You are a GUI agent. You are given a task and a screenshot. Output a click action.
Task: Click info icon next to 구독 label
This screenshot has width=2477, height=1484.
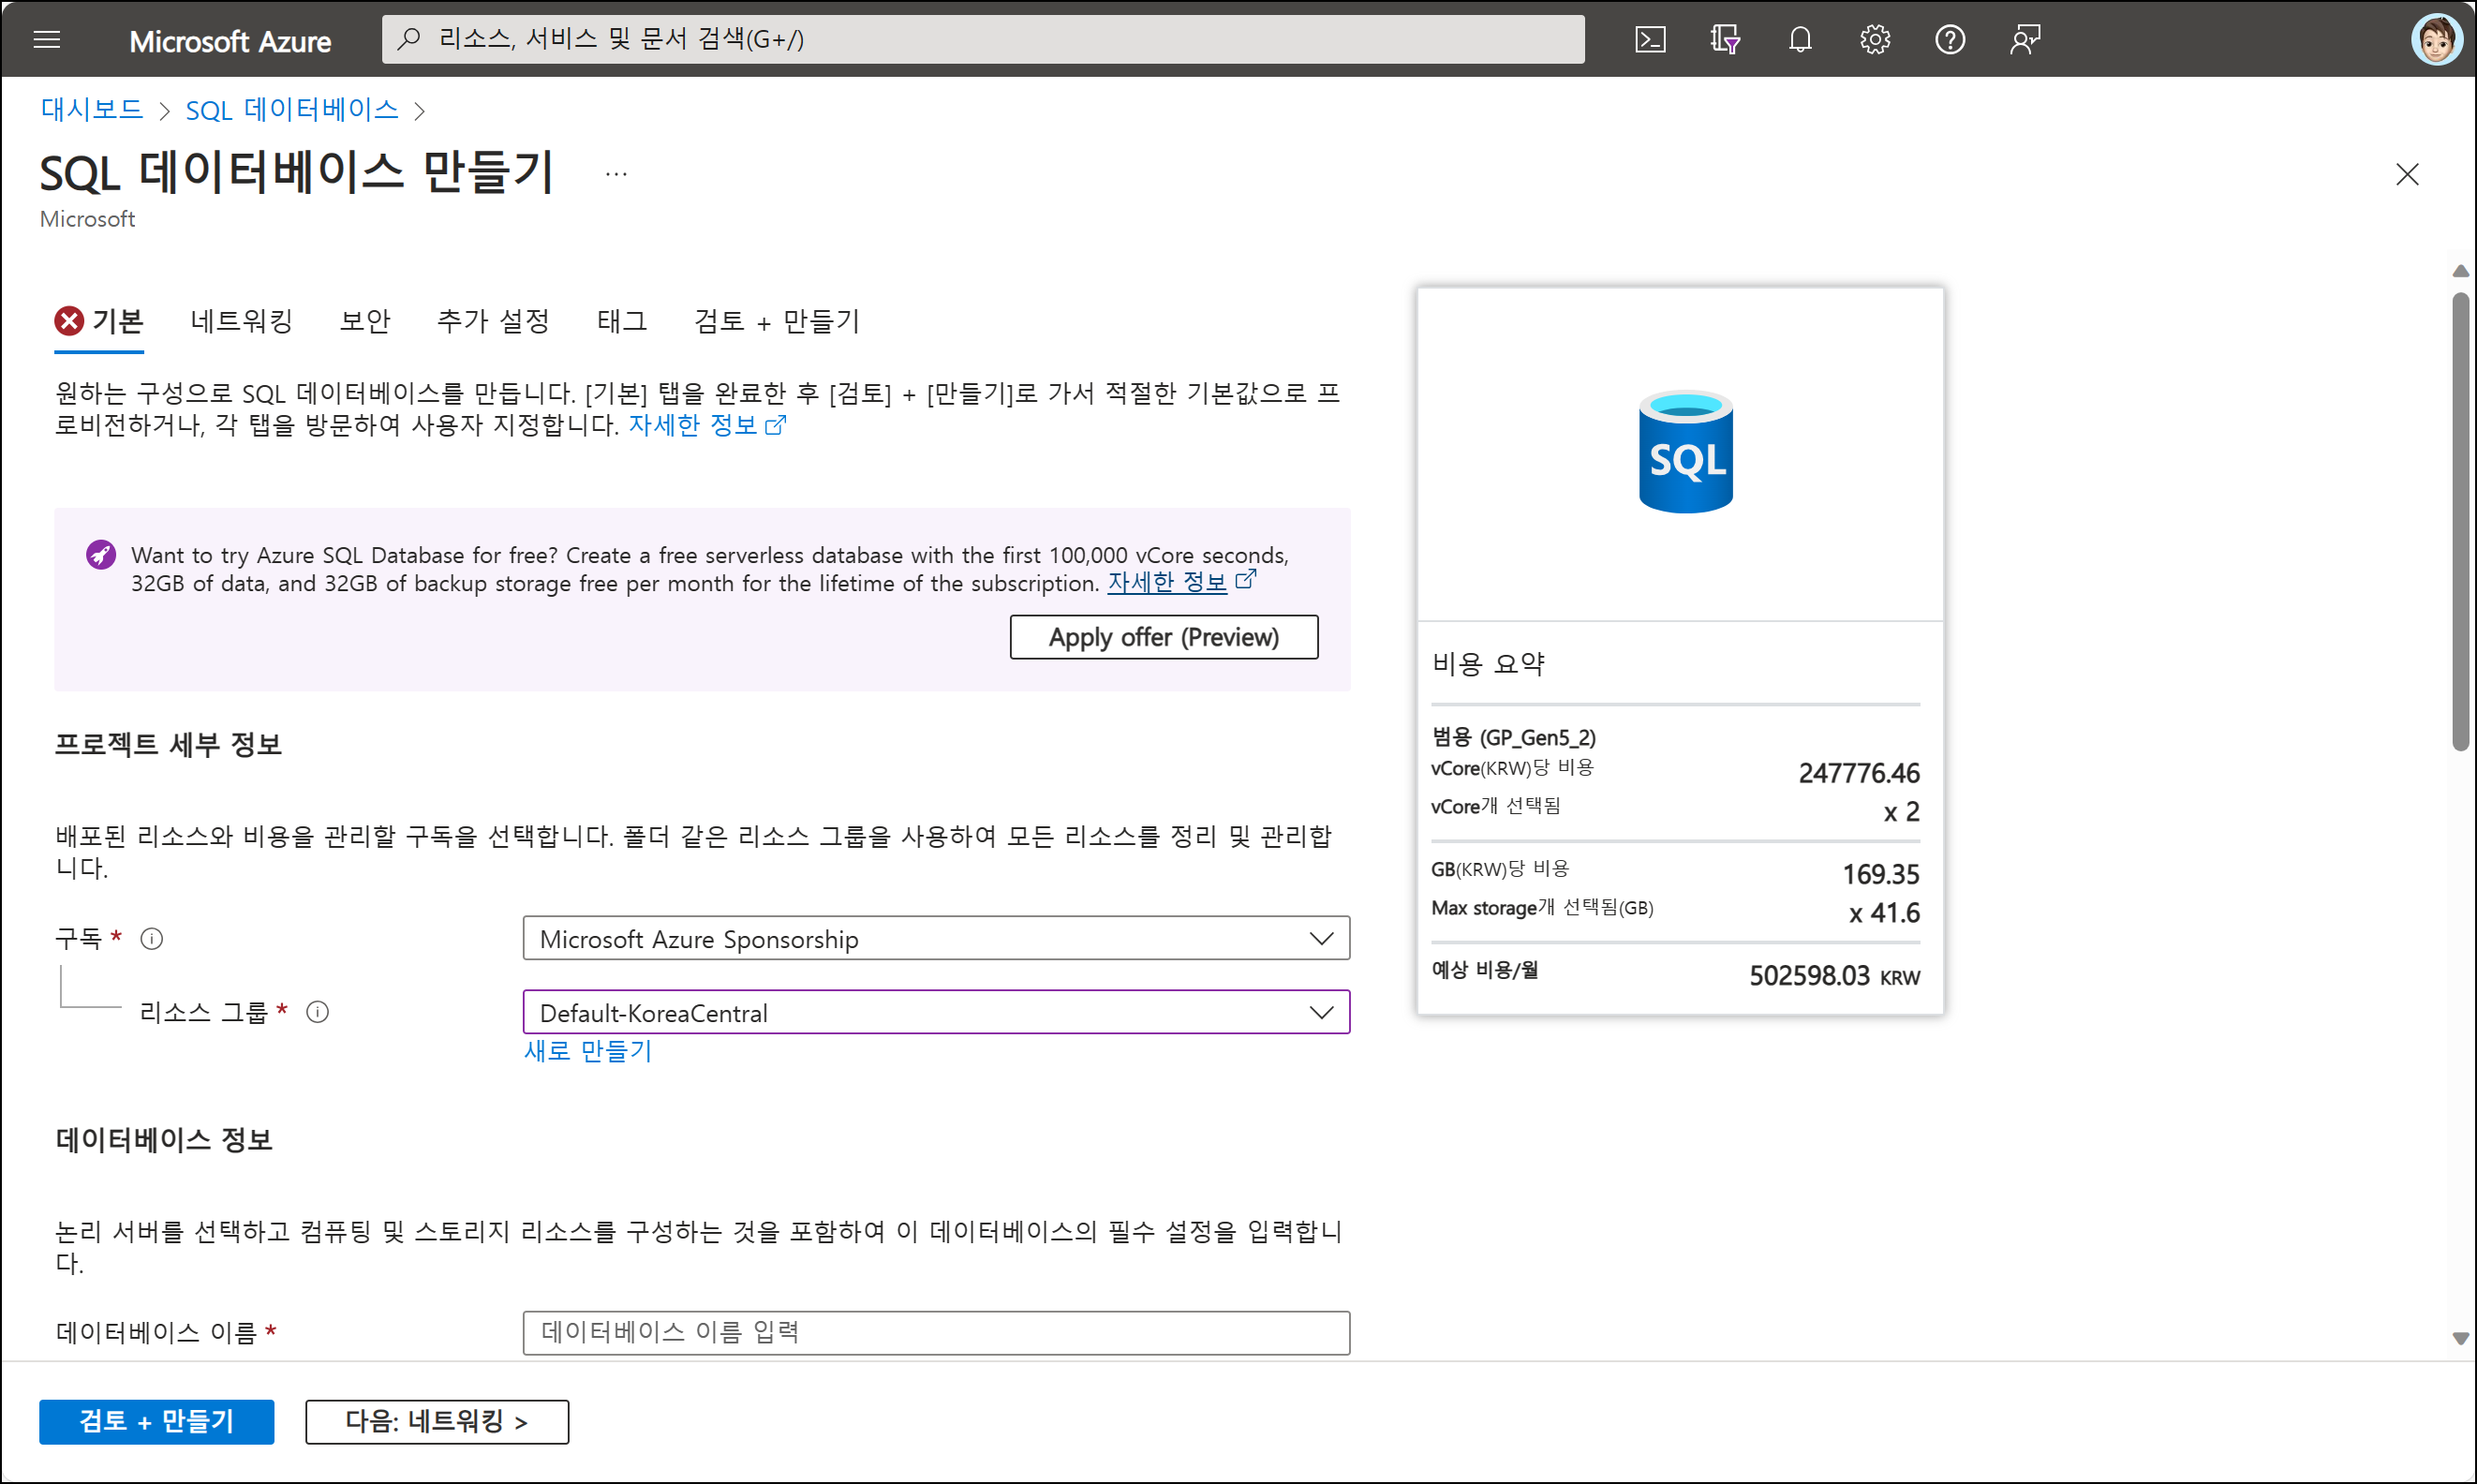(x=152, y=938)
